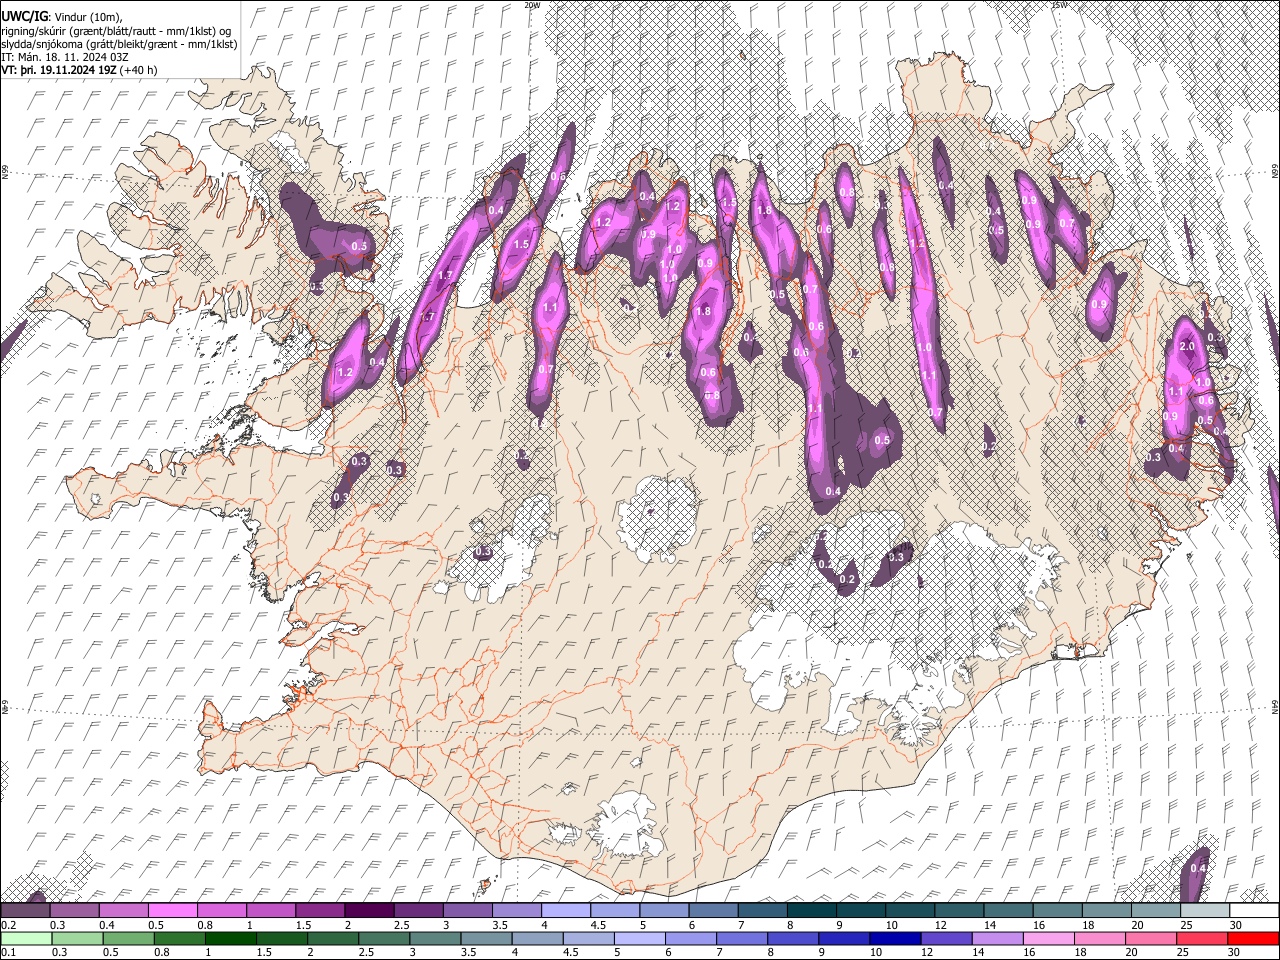The width and height of the screenshot is (1280, 960).
Task: Click the pale green rain swatch between 0.1 and 0.3
Action: [25, 938]
